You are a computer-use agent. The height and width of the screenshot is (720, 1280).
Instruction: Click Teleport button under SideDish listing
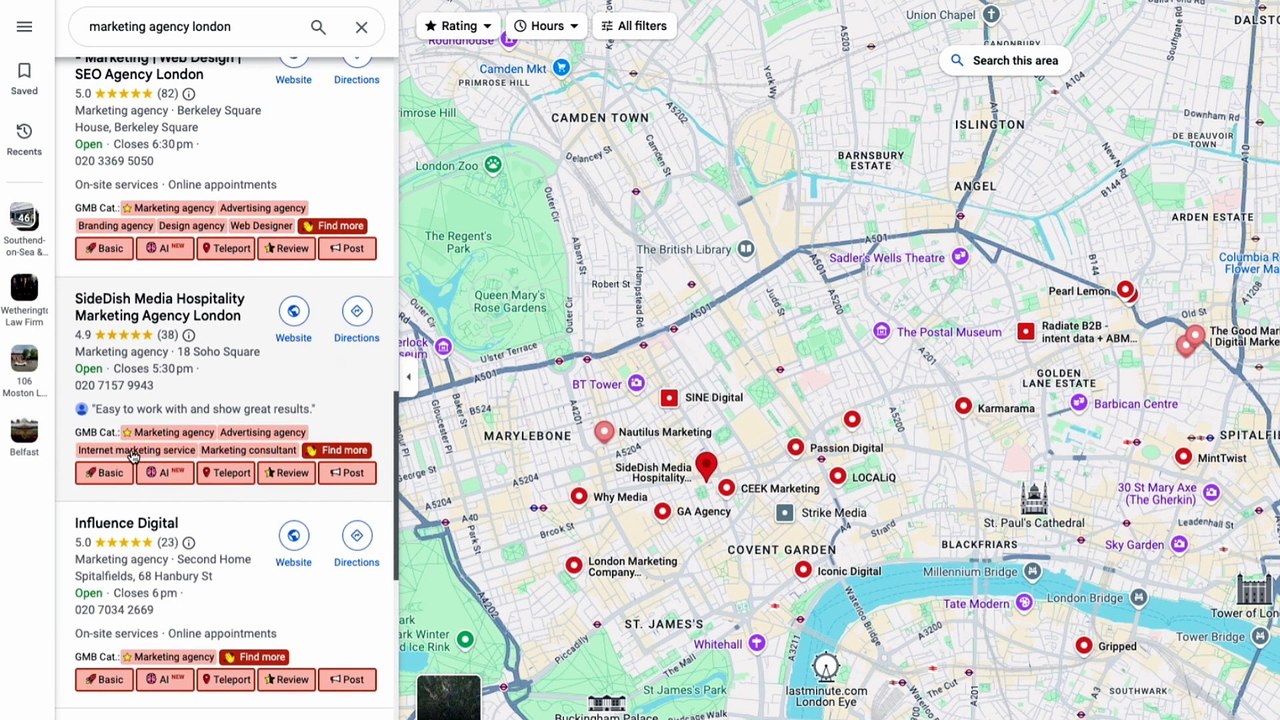pos(225,473)
